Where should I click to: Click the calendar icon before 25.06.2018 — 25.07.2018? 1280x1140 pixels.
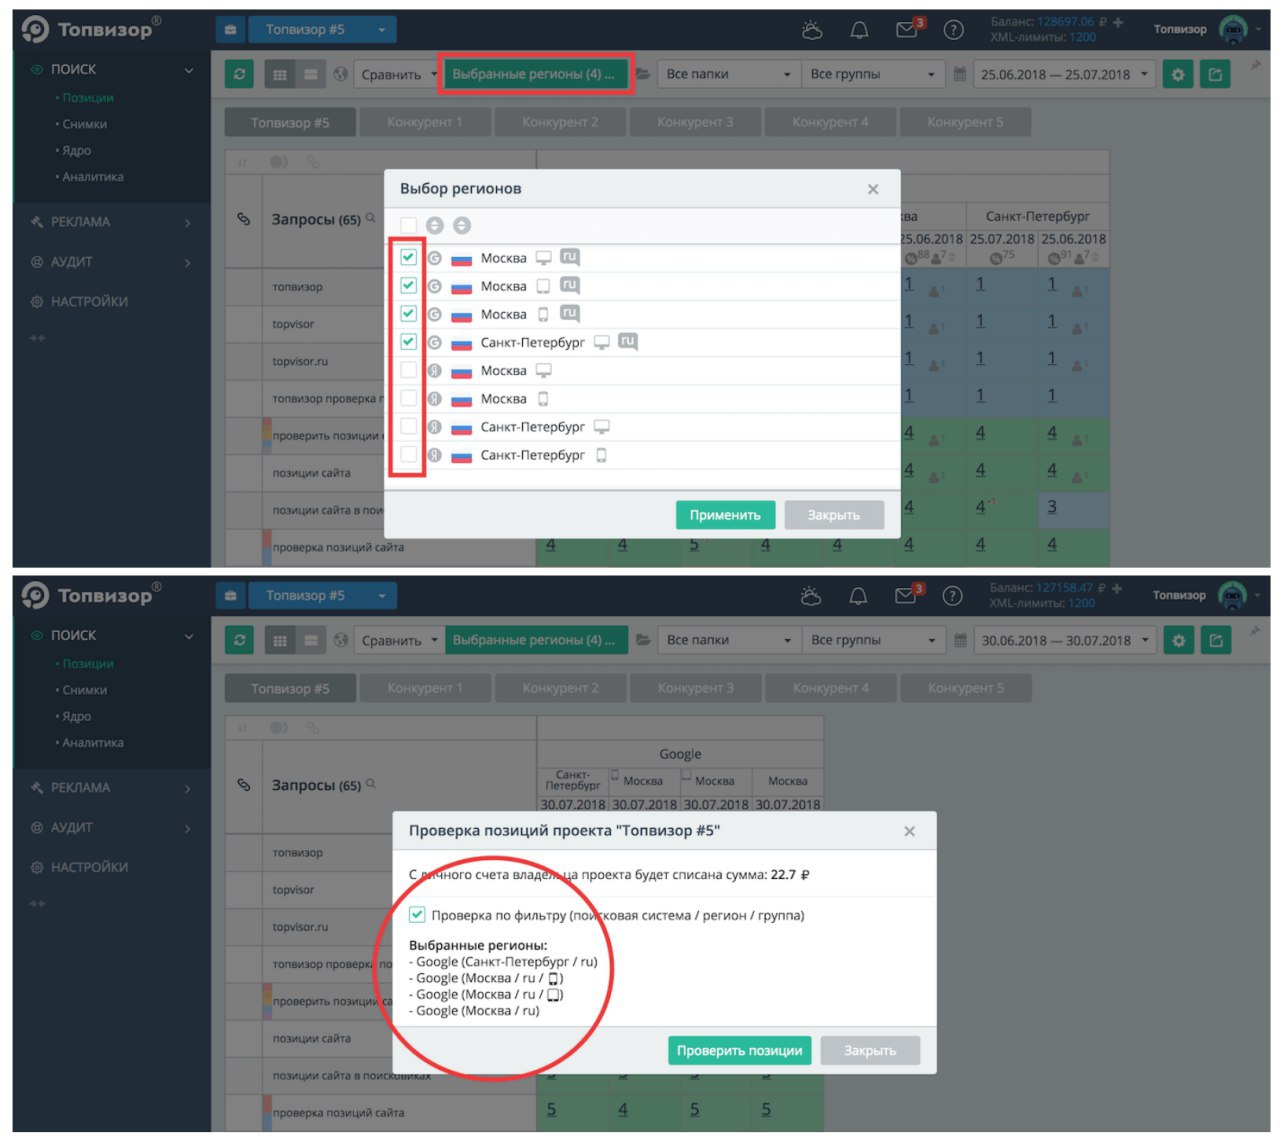coord(960,74)
